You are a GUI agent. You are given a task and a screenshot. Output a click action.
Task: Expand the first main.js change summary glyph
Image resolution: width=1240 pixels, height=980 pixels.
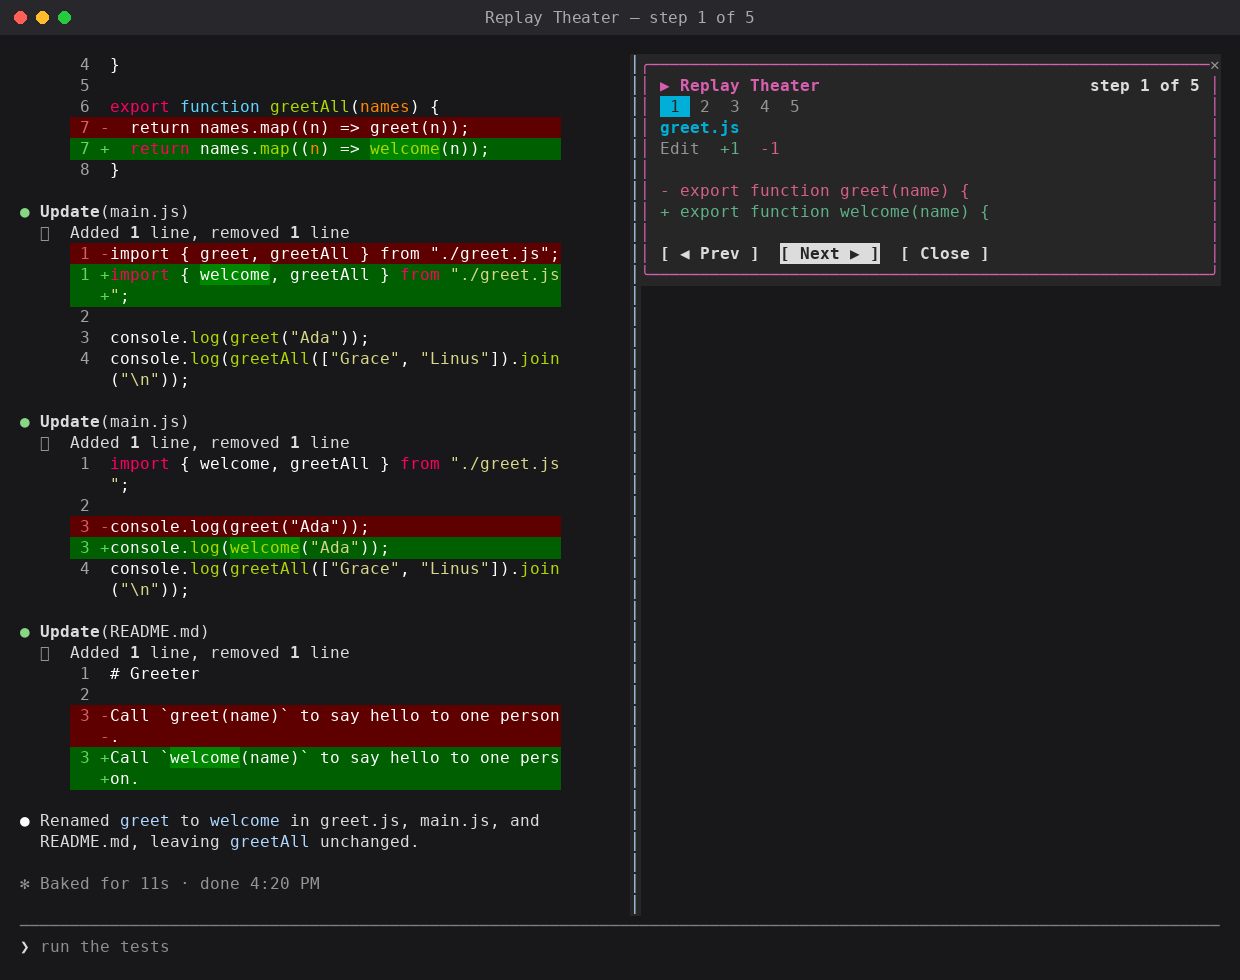45,233
